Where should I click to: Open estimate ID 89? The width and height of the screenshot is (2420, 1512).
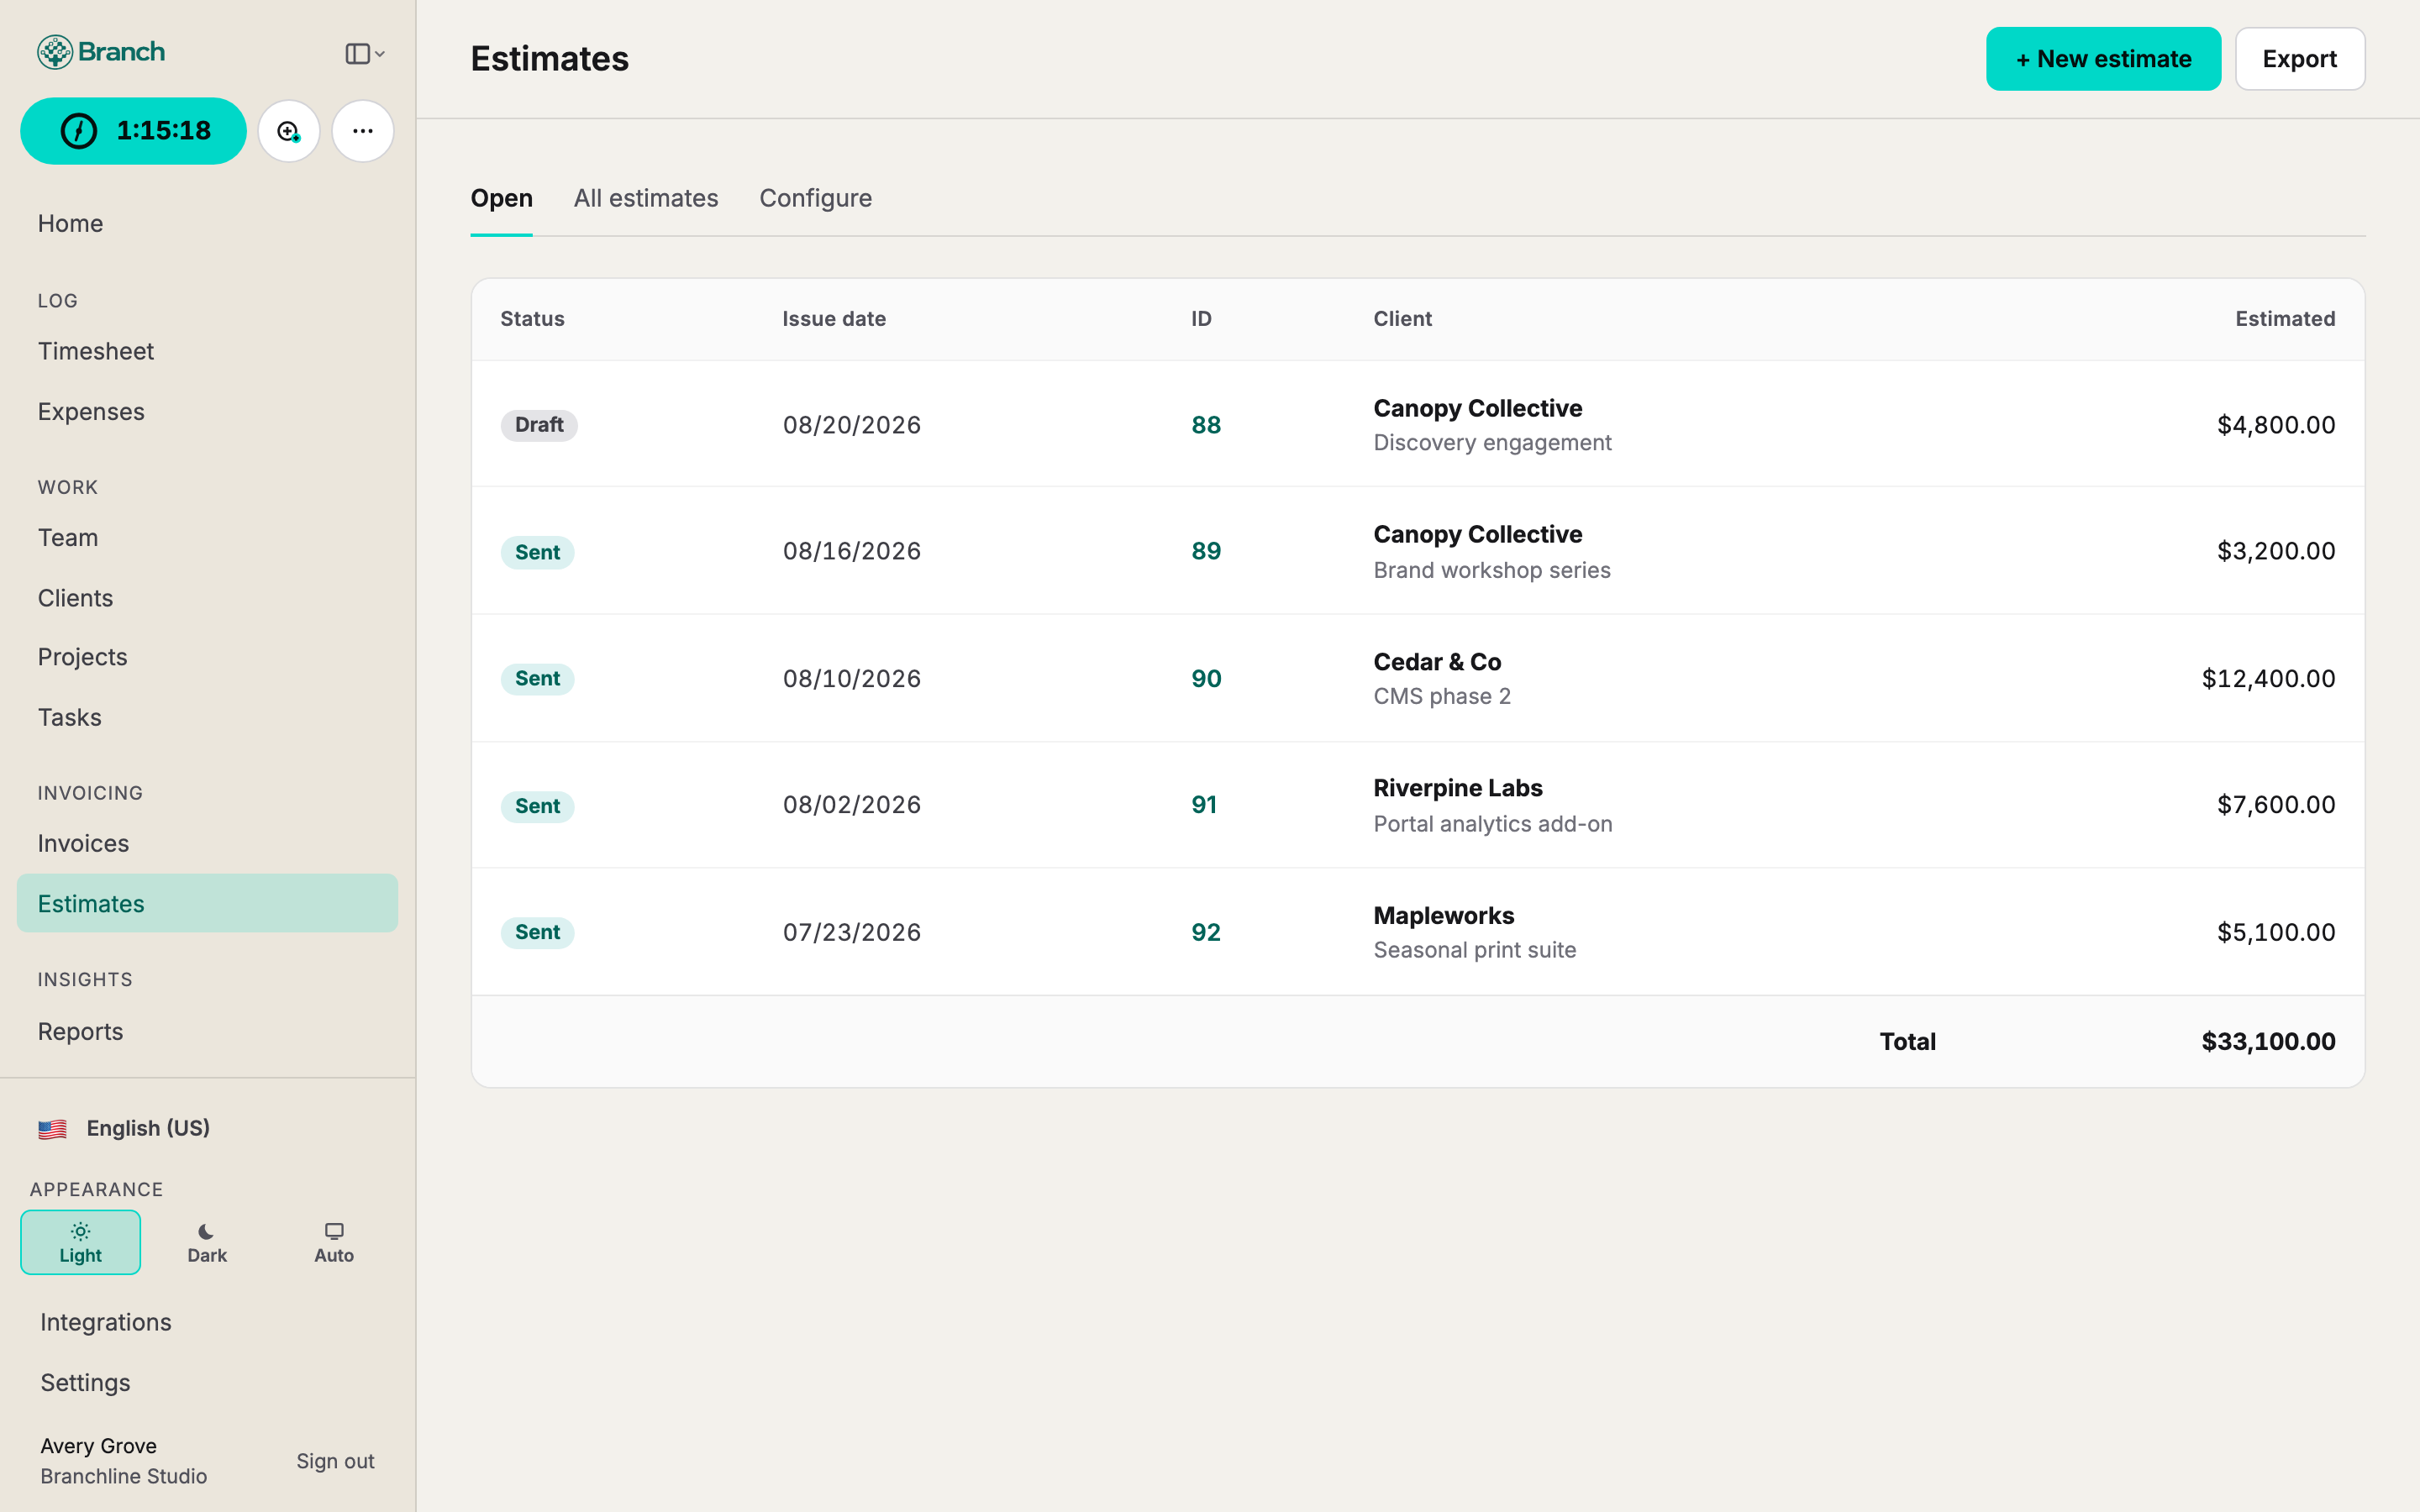coord(1206,551)
